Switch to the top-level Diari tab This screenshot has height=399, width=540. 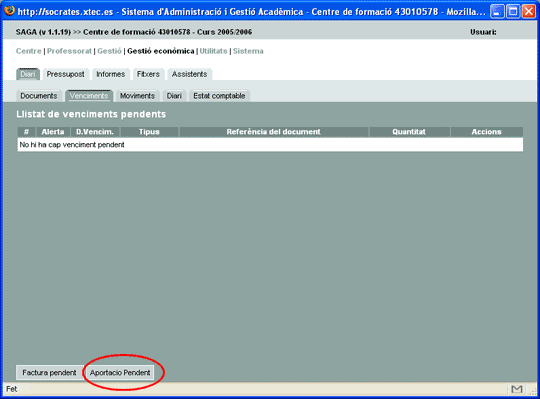point(28,74)
